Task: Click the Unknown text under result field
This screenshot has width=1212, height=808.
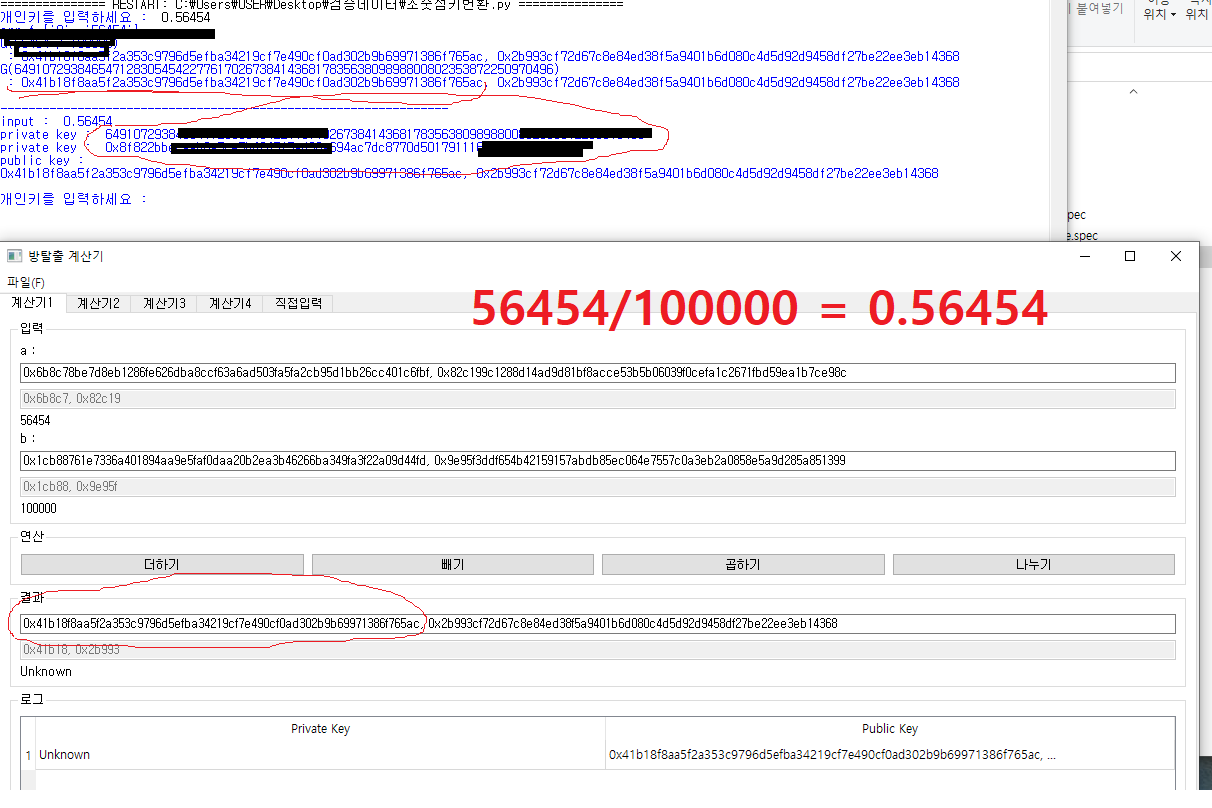Action: pos(46,672)
